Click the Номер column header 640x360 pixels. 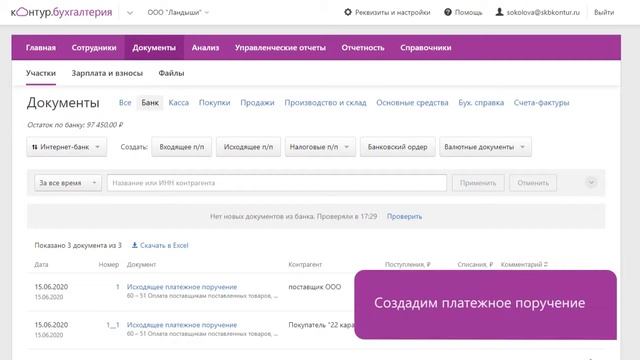coord(109,264)
